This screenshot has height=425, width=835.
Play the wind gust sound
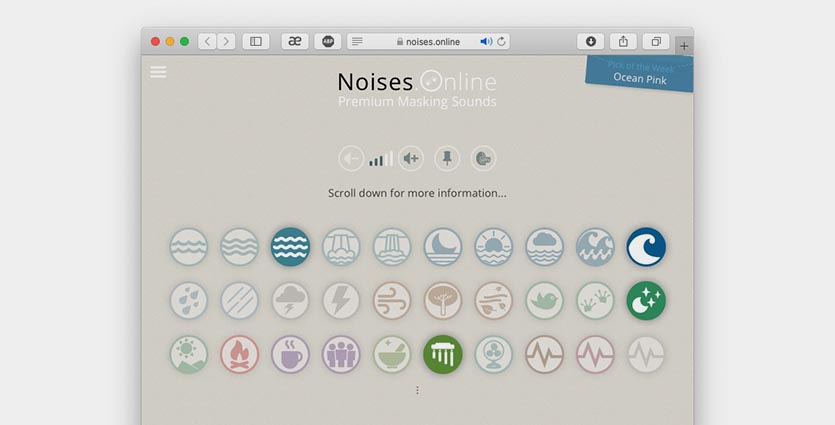tap(392, 301)
